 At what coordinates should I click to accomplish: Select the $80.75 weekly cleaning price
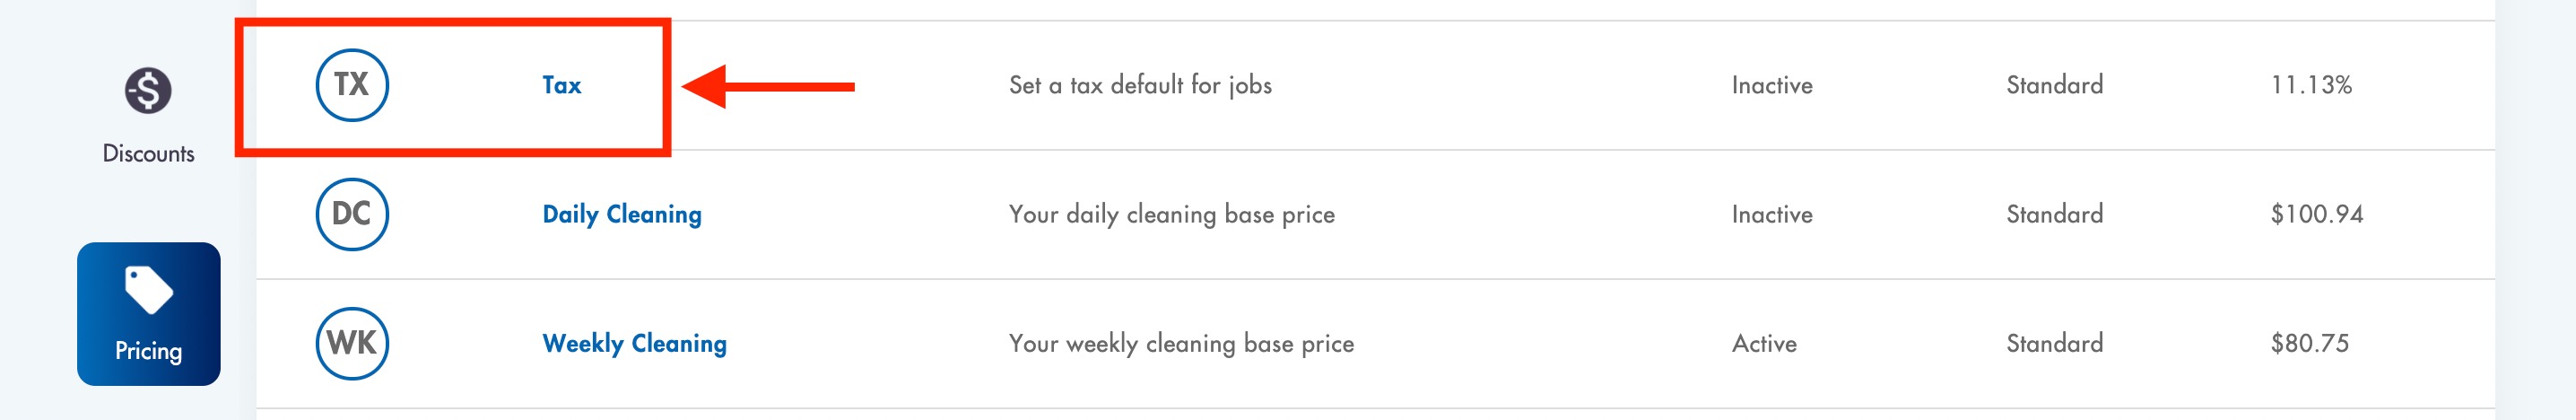tap(2310, 343)
